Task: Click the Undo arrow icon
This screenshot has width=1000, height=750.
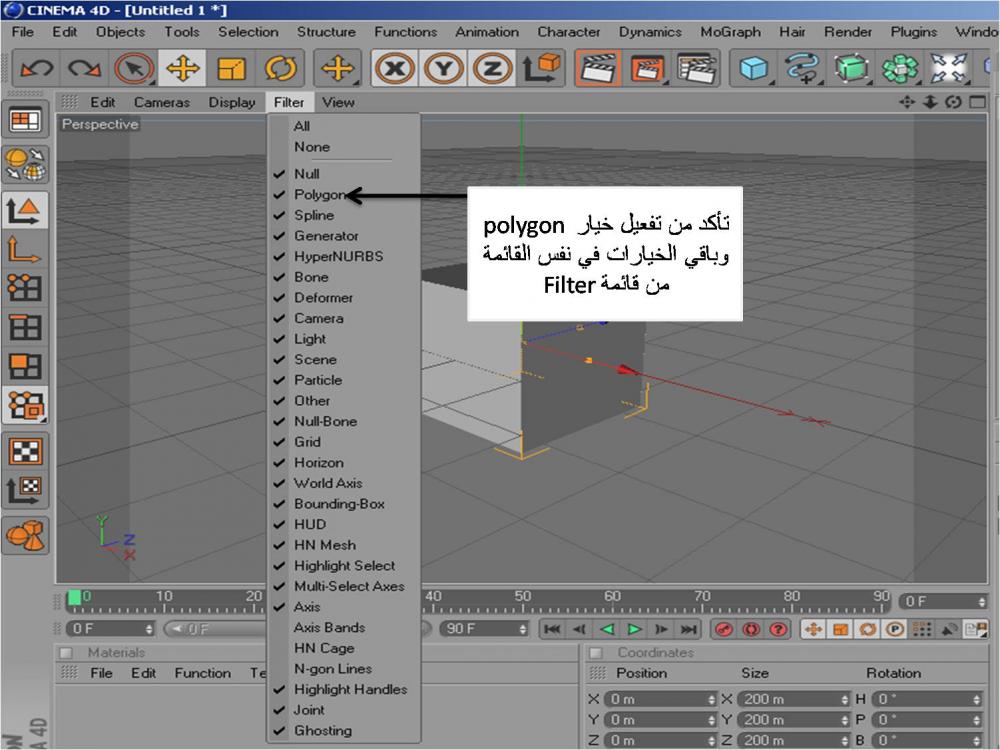Action: point(36,68)
